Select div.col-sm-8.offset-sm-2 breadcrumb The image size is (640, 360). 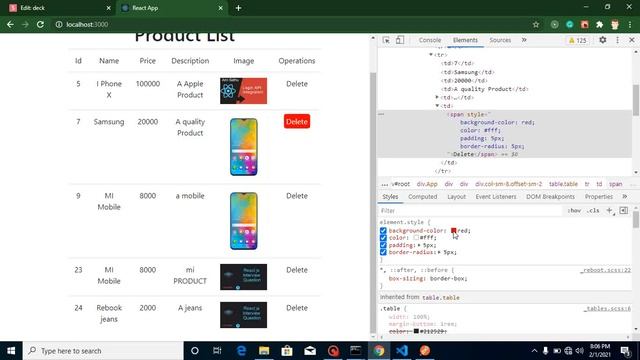click(x=508, y=184)
